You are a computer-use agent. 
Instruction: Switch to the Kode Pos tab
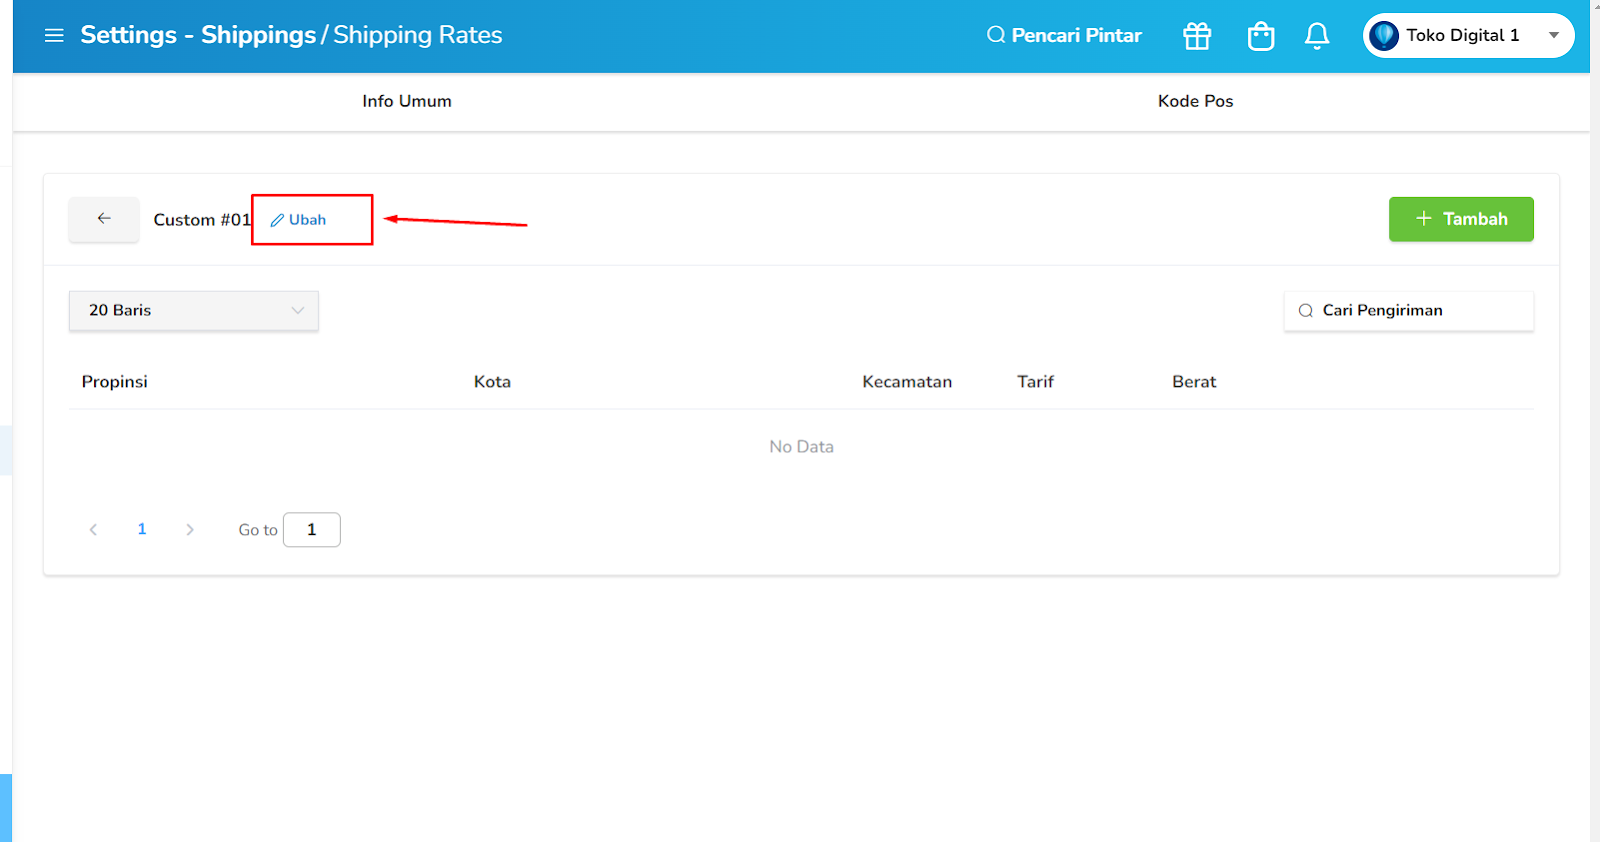coord(1195,101)
